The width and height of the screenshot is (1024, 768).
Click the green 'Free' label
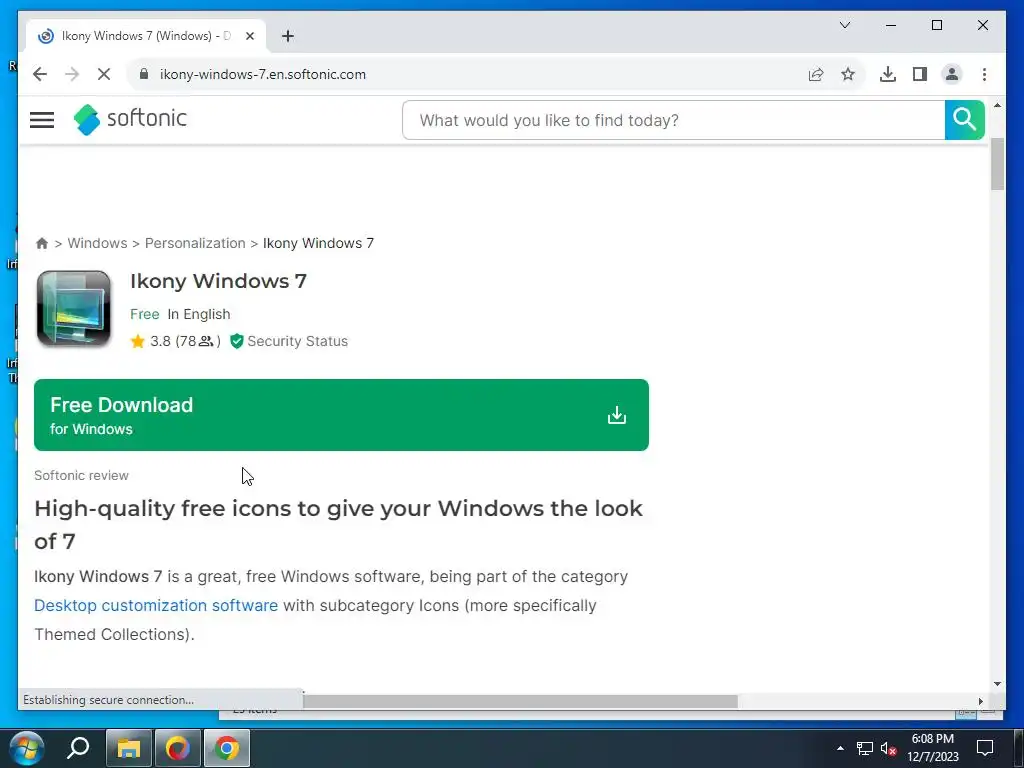144,314
